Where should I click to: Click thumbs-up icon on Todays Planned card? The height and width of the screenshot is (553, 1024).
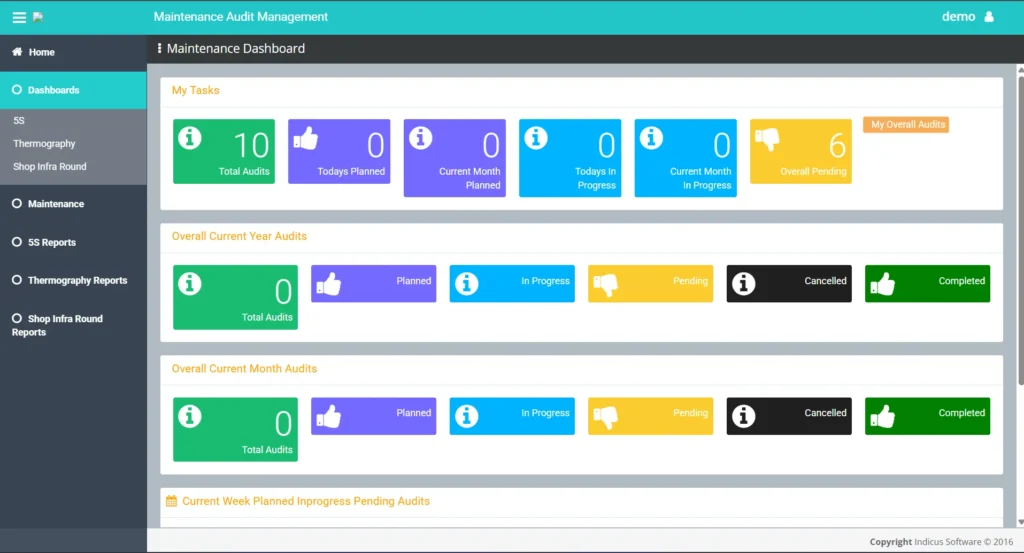tap(306, 138)
